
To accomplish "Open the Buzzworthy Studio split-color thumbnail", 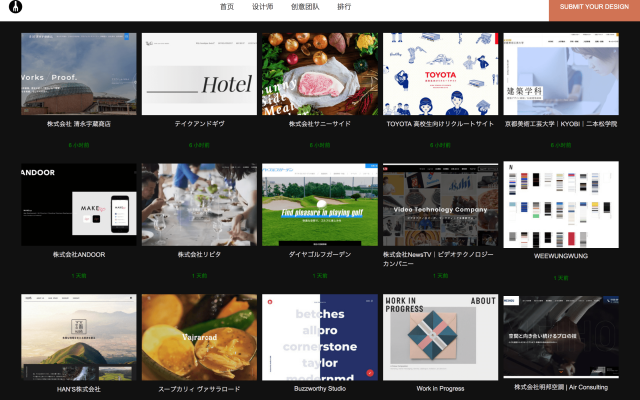I will (320, 337).
